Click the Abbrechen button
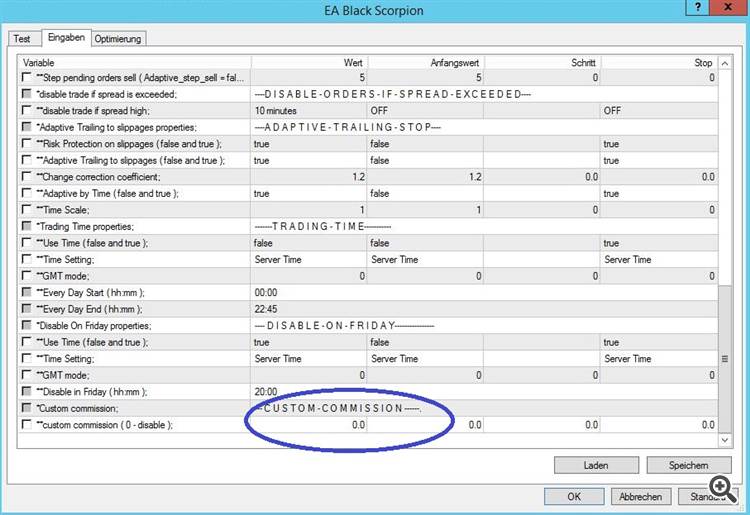The height and width of the screenshot is (515, 750). tap(641, 497)
